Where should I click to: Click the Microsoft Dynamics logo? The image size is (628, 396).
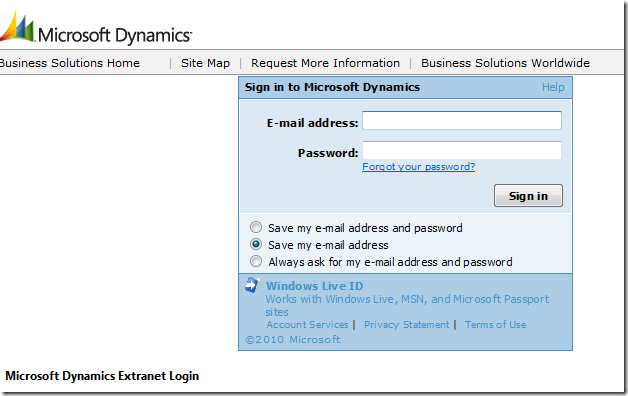coord(96,27)
